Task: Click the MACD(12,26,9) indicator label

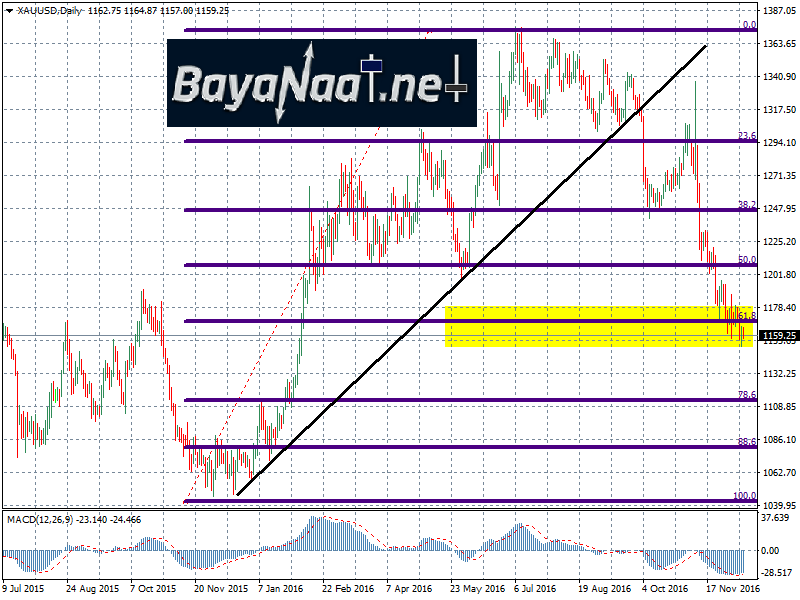Action: coord(44,521)
